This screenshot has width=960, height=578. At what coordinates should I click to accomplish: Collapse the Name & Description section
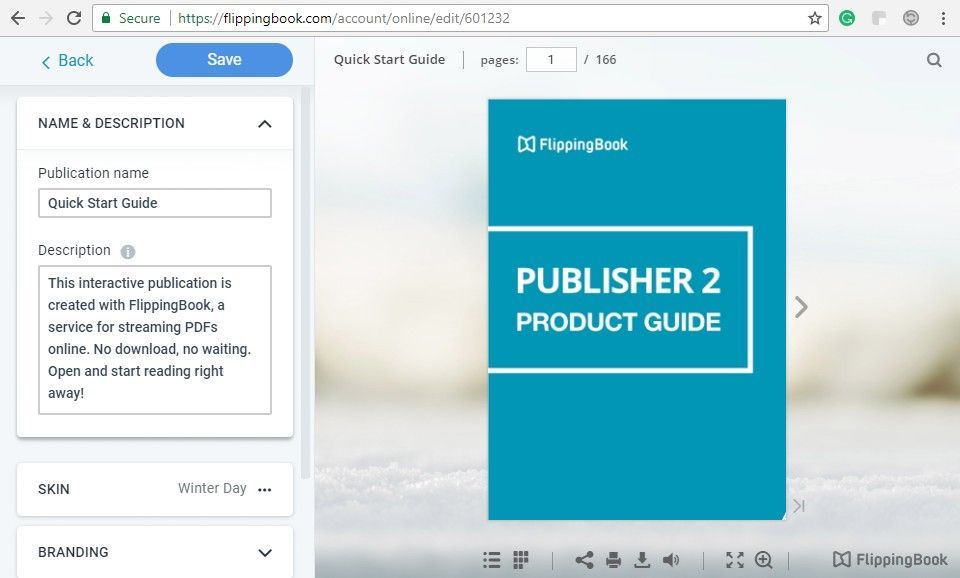click(x=264, y=124)
